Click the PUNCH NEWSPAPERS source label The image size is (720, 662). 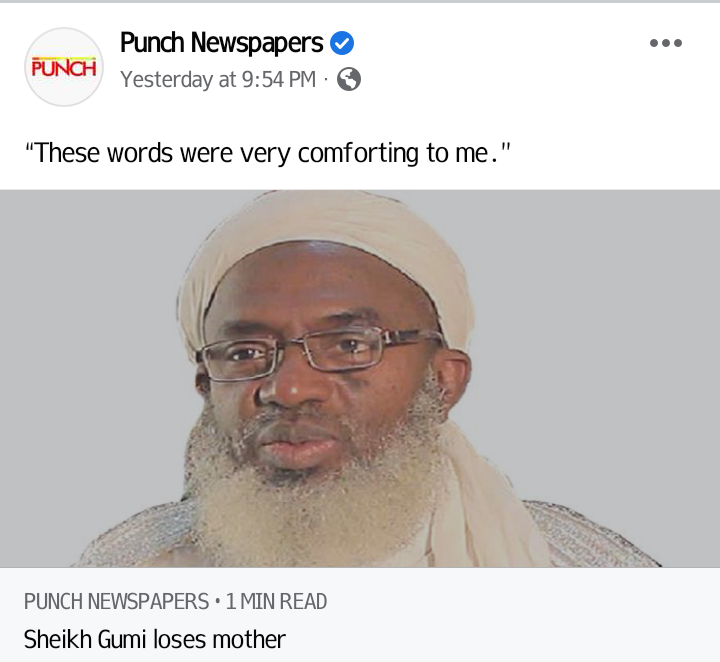coord(117,601)
